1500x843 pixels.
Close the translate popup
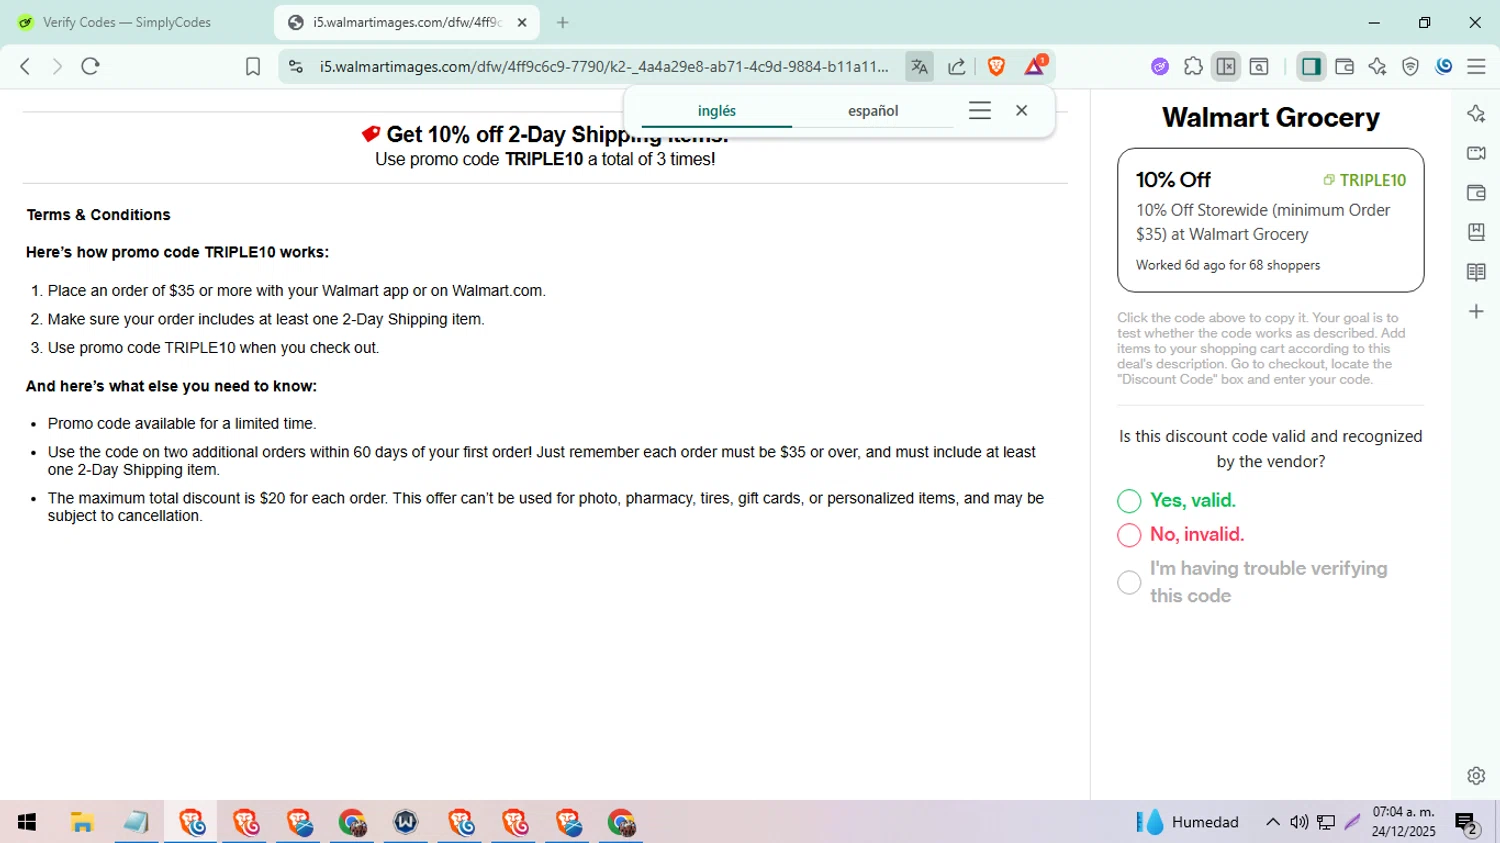coord(1021,111)
